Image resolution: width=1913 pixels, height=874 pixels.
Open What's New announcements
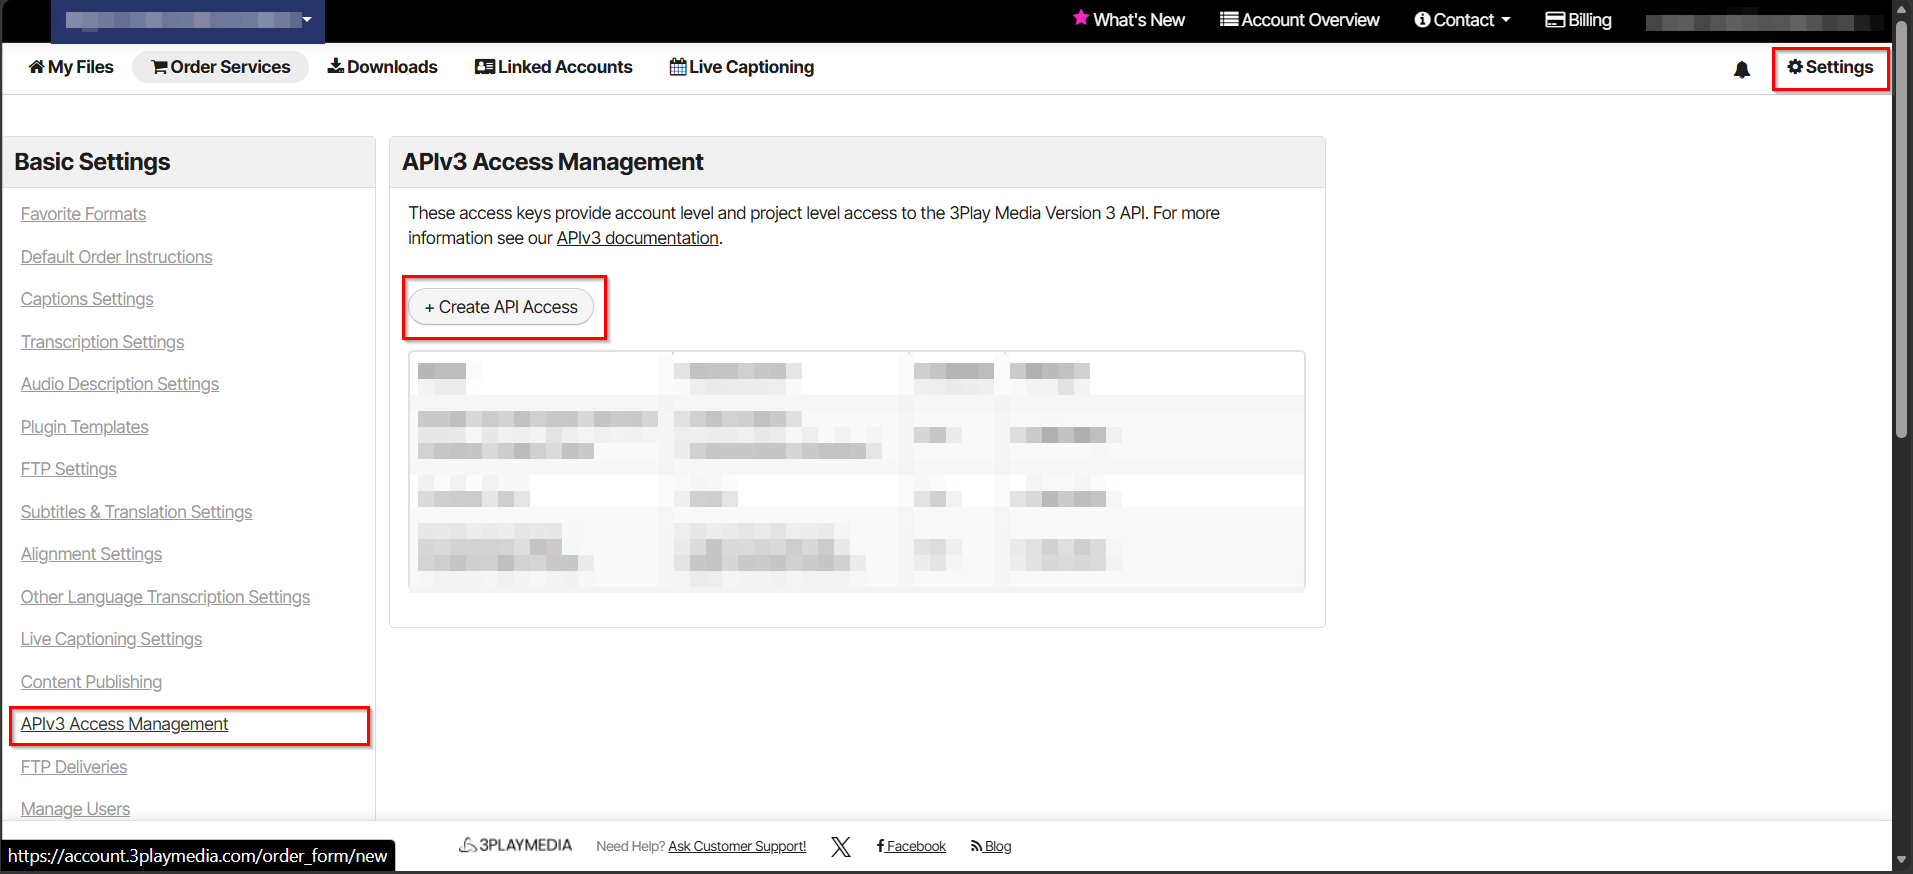click(x=1128, y=20)
